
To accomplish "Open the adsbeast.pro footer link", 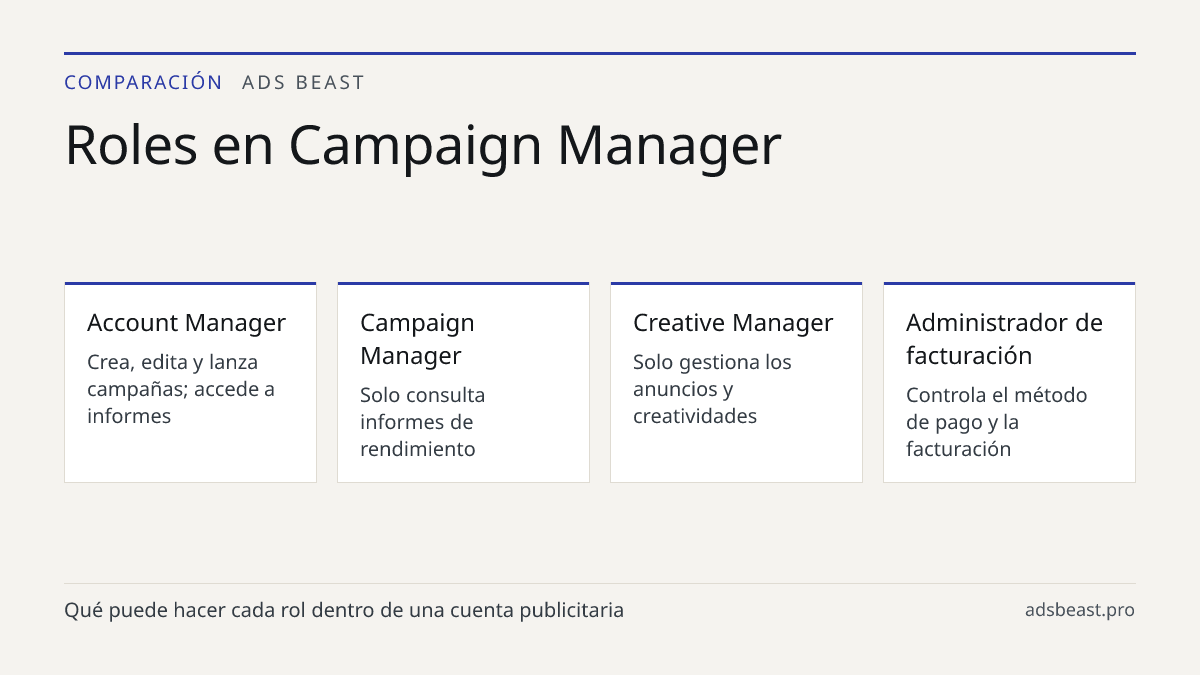I will (1080, 610).
